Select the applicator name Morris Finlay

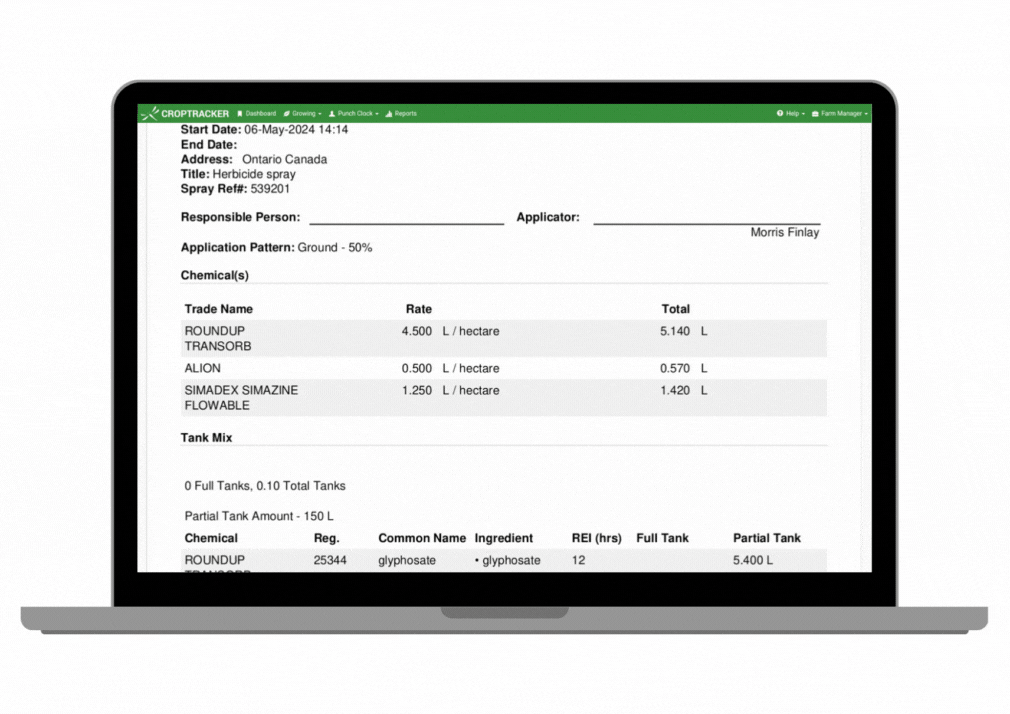pos(785,232)
